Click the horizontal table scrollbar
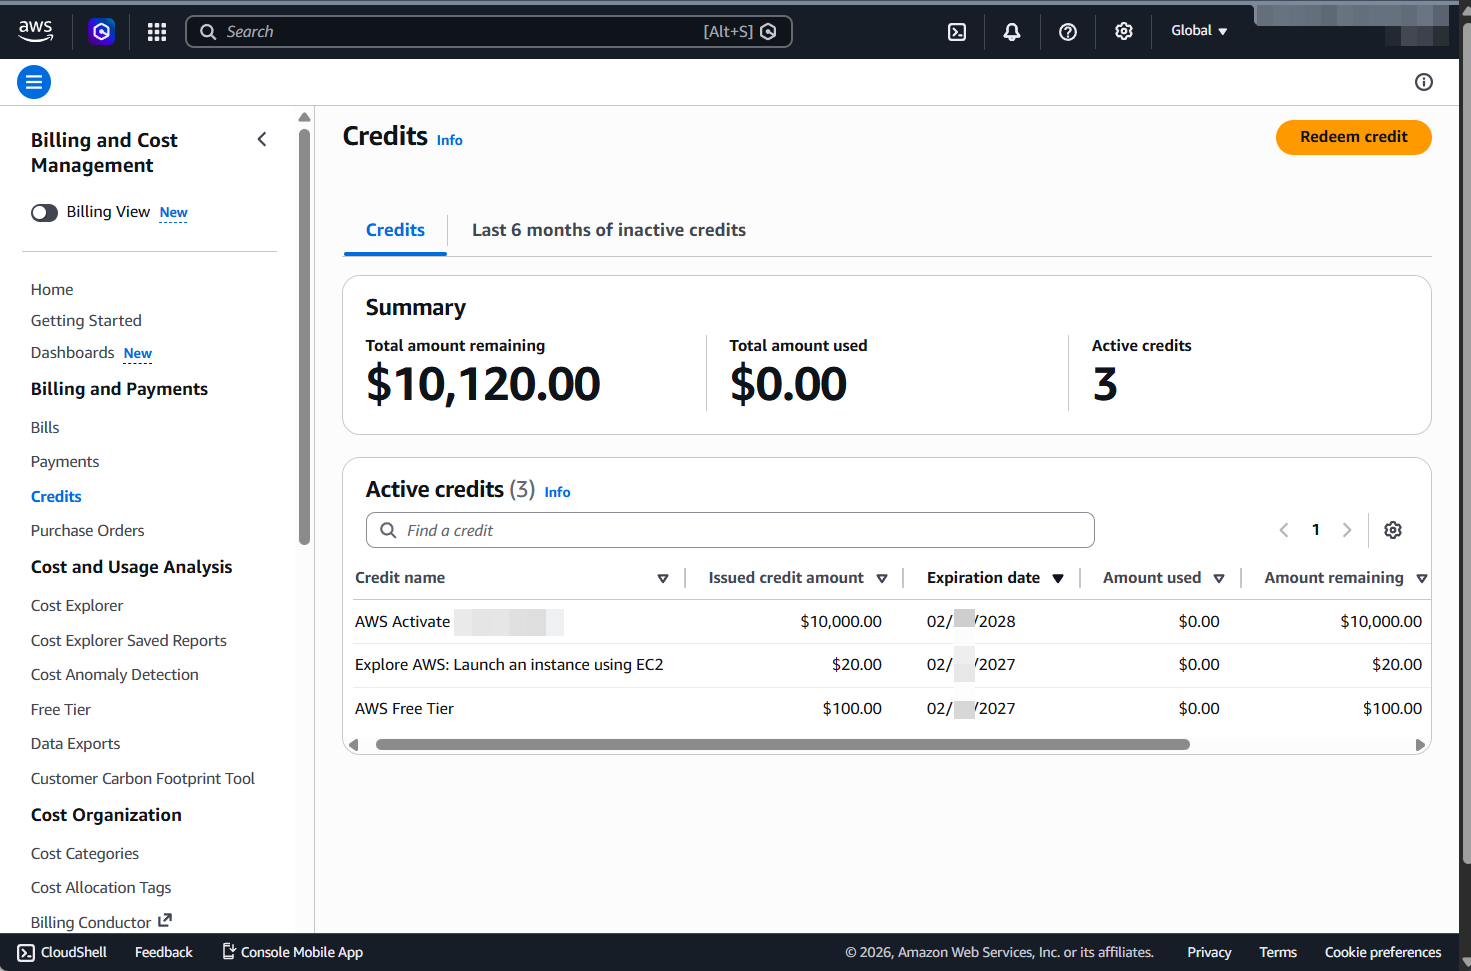The image size is (1471, 971). coord(783,745)
